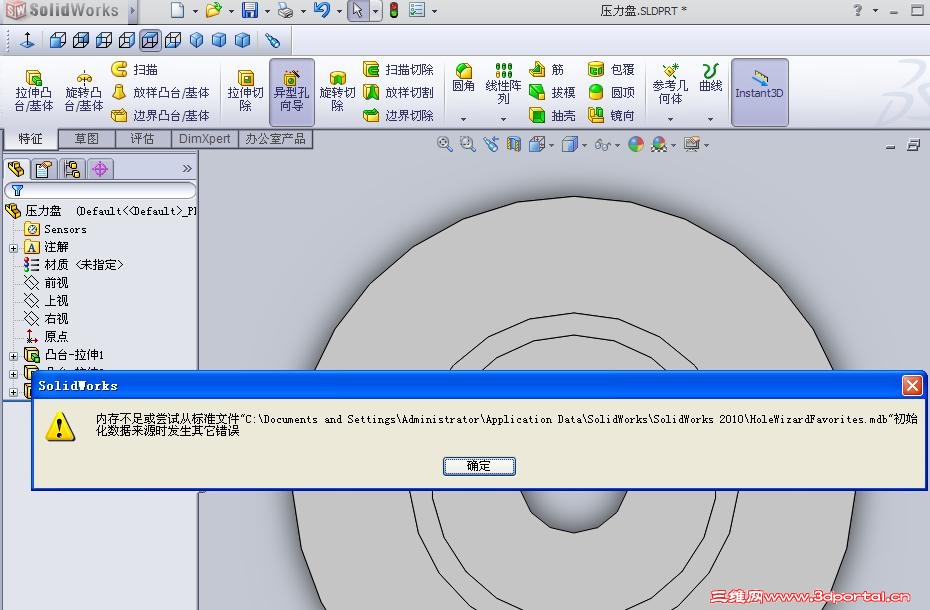Click the Edit Appearance color ball icon
930x610 pixels.
pyautogui.click(x=636, y=144)
